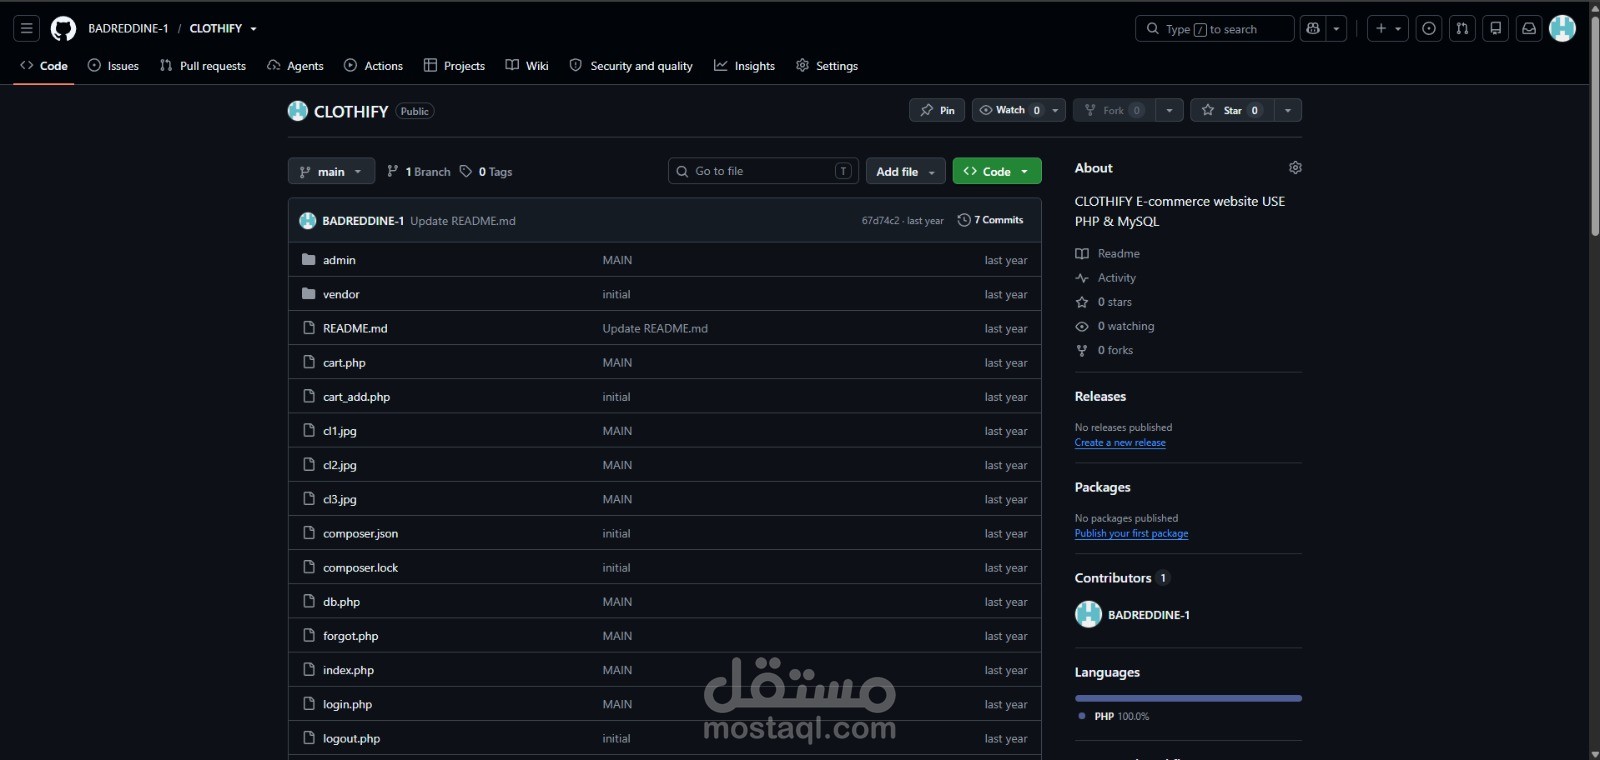Open the cart.php file

point(344,363)
